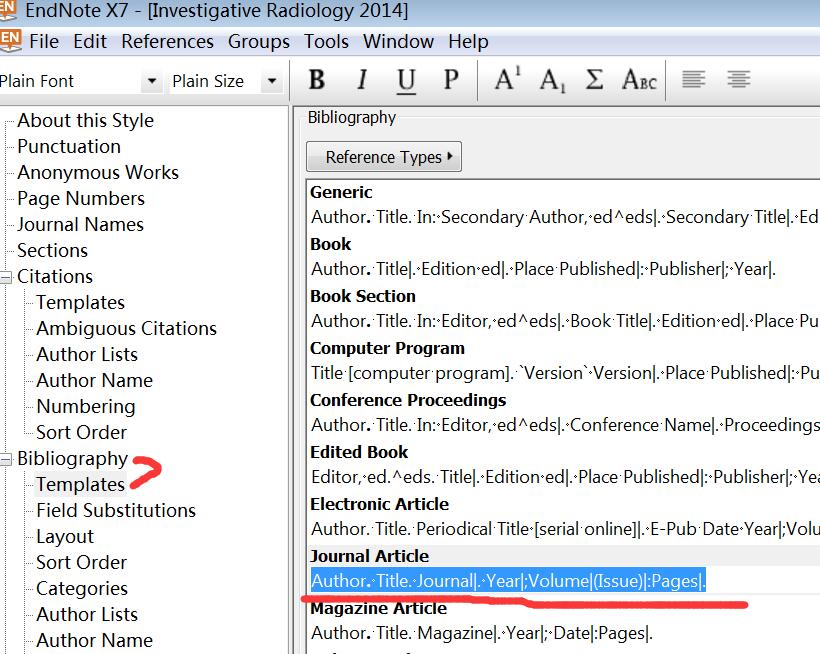Open Author Lists under Bibliography
820x654 pixels.
[87, 614]
